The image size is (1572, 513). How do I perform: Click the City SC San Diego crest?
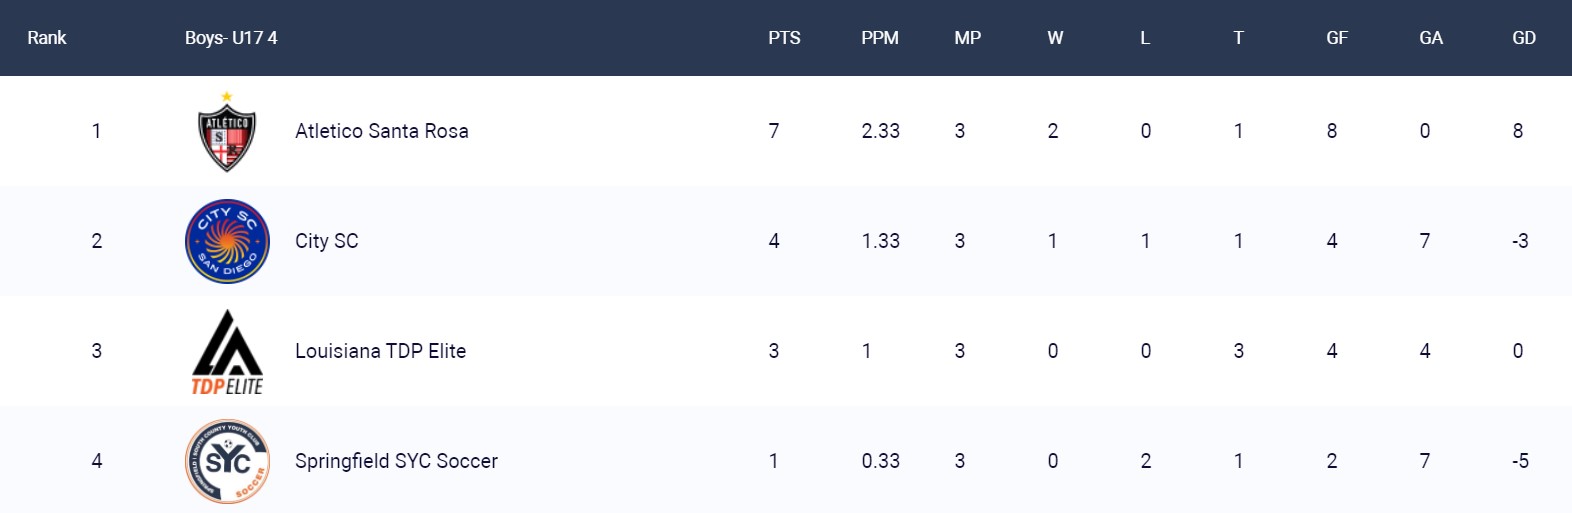coord(227,241)
